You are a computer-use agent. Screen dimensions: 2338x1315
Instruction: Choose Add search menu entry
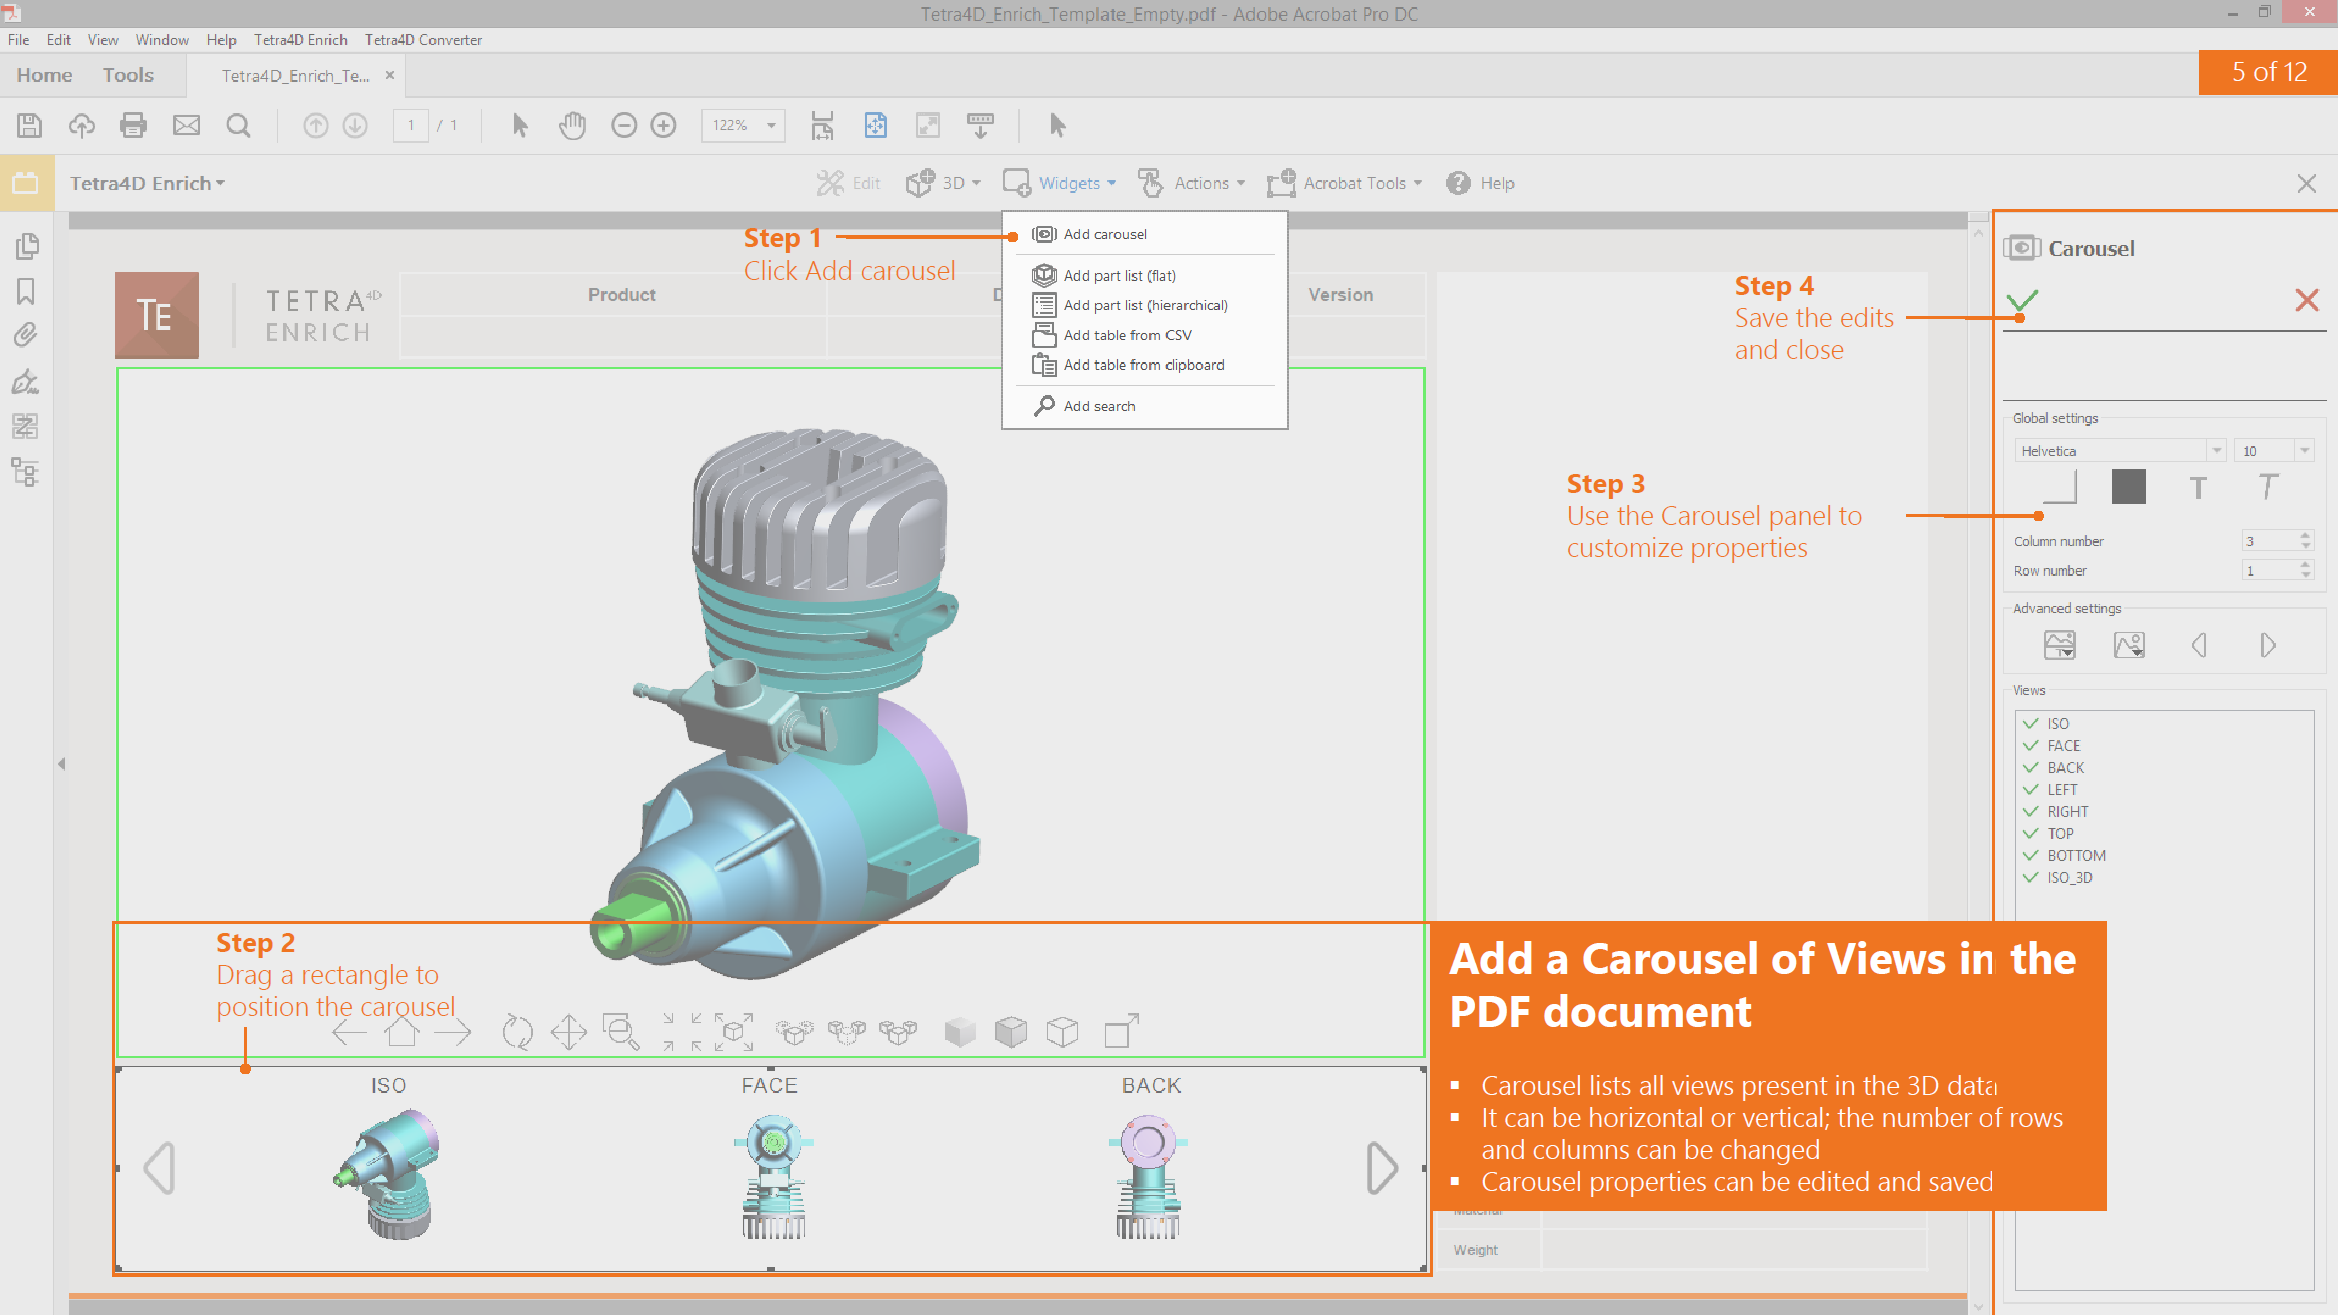[x=1145, y=406]
